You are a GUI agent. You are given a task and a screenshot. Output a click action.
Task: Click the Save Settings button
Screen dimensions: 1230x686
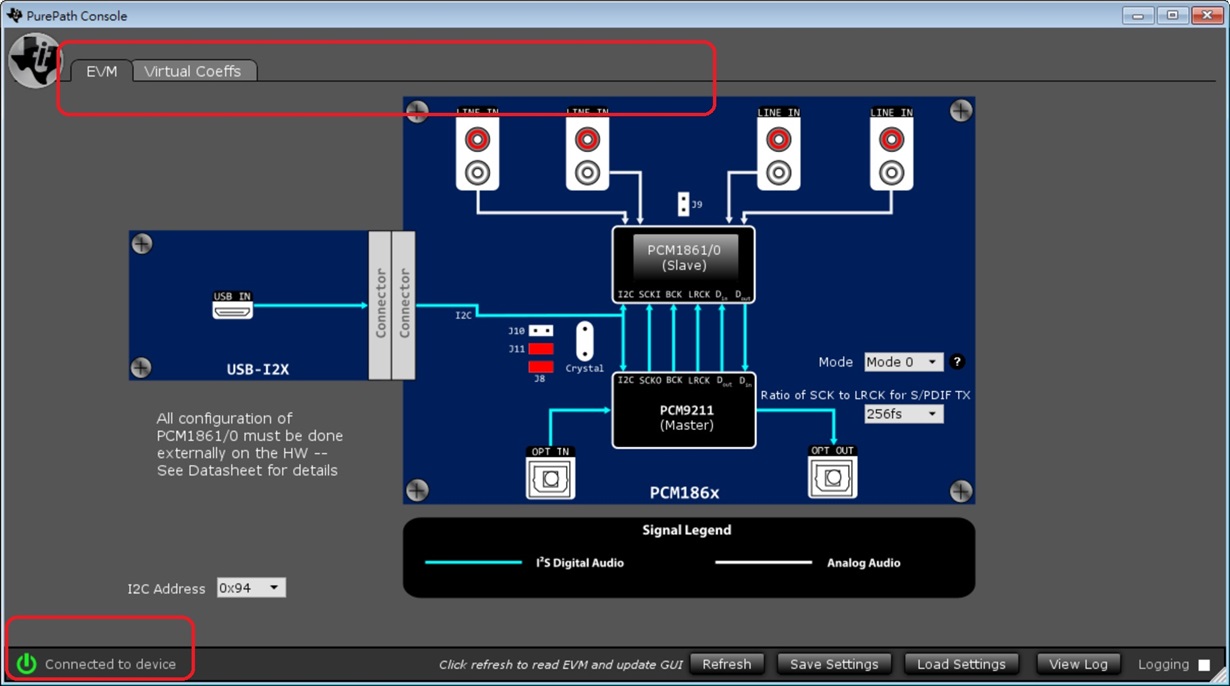(x=834, y=664)
